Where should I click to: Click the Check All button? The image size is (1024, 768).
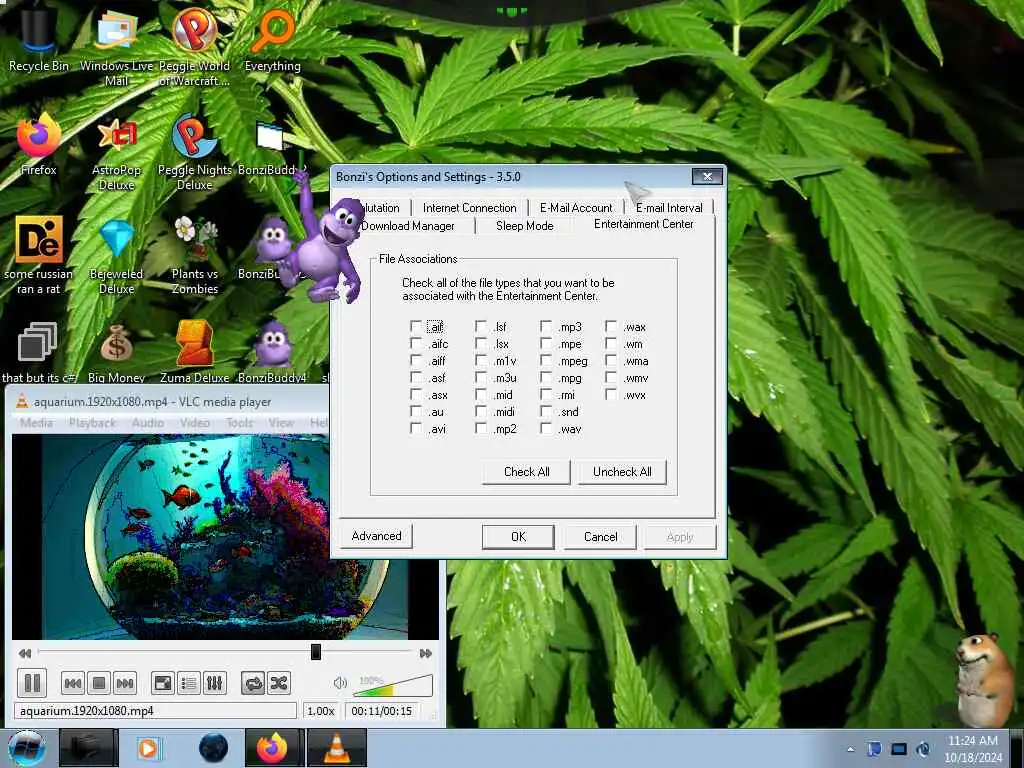(x=526, y=472)
